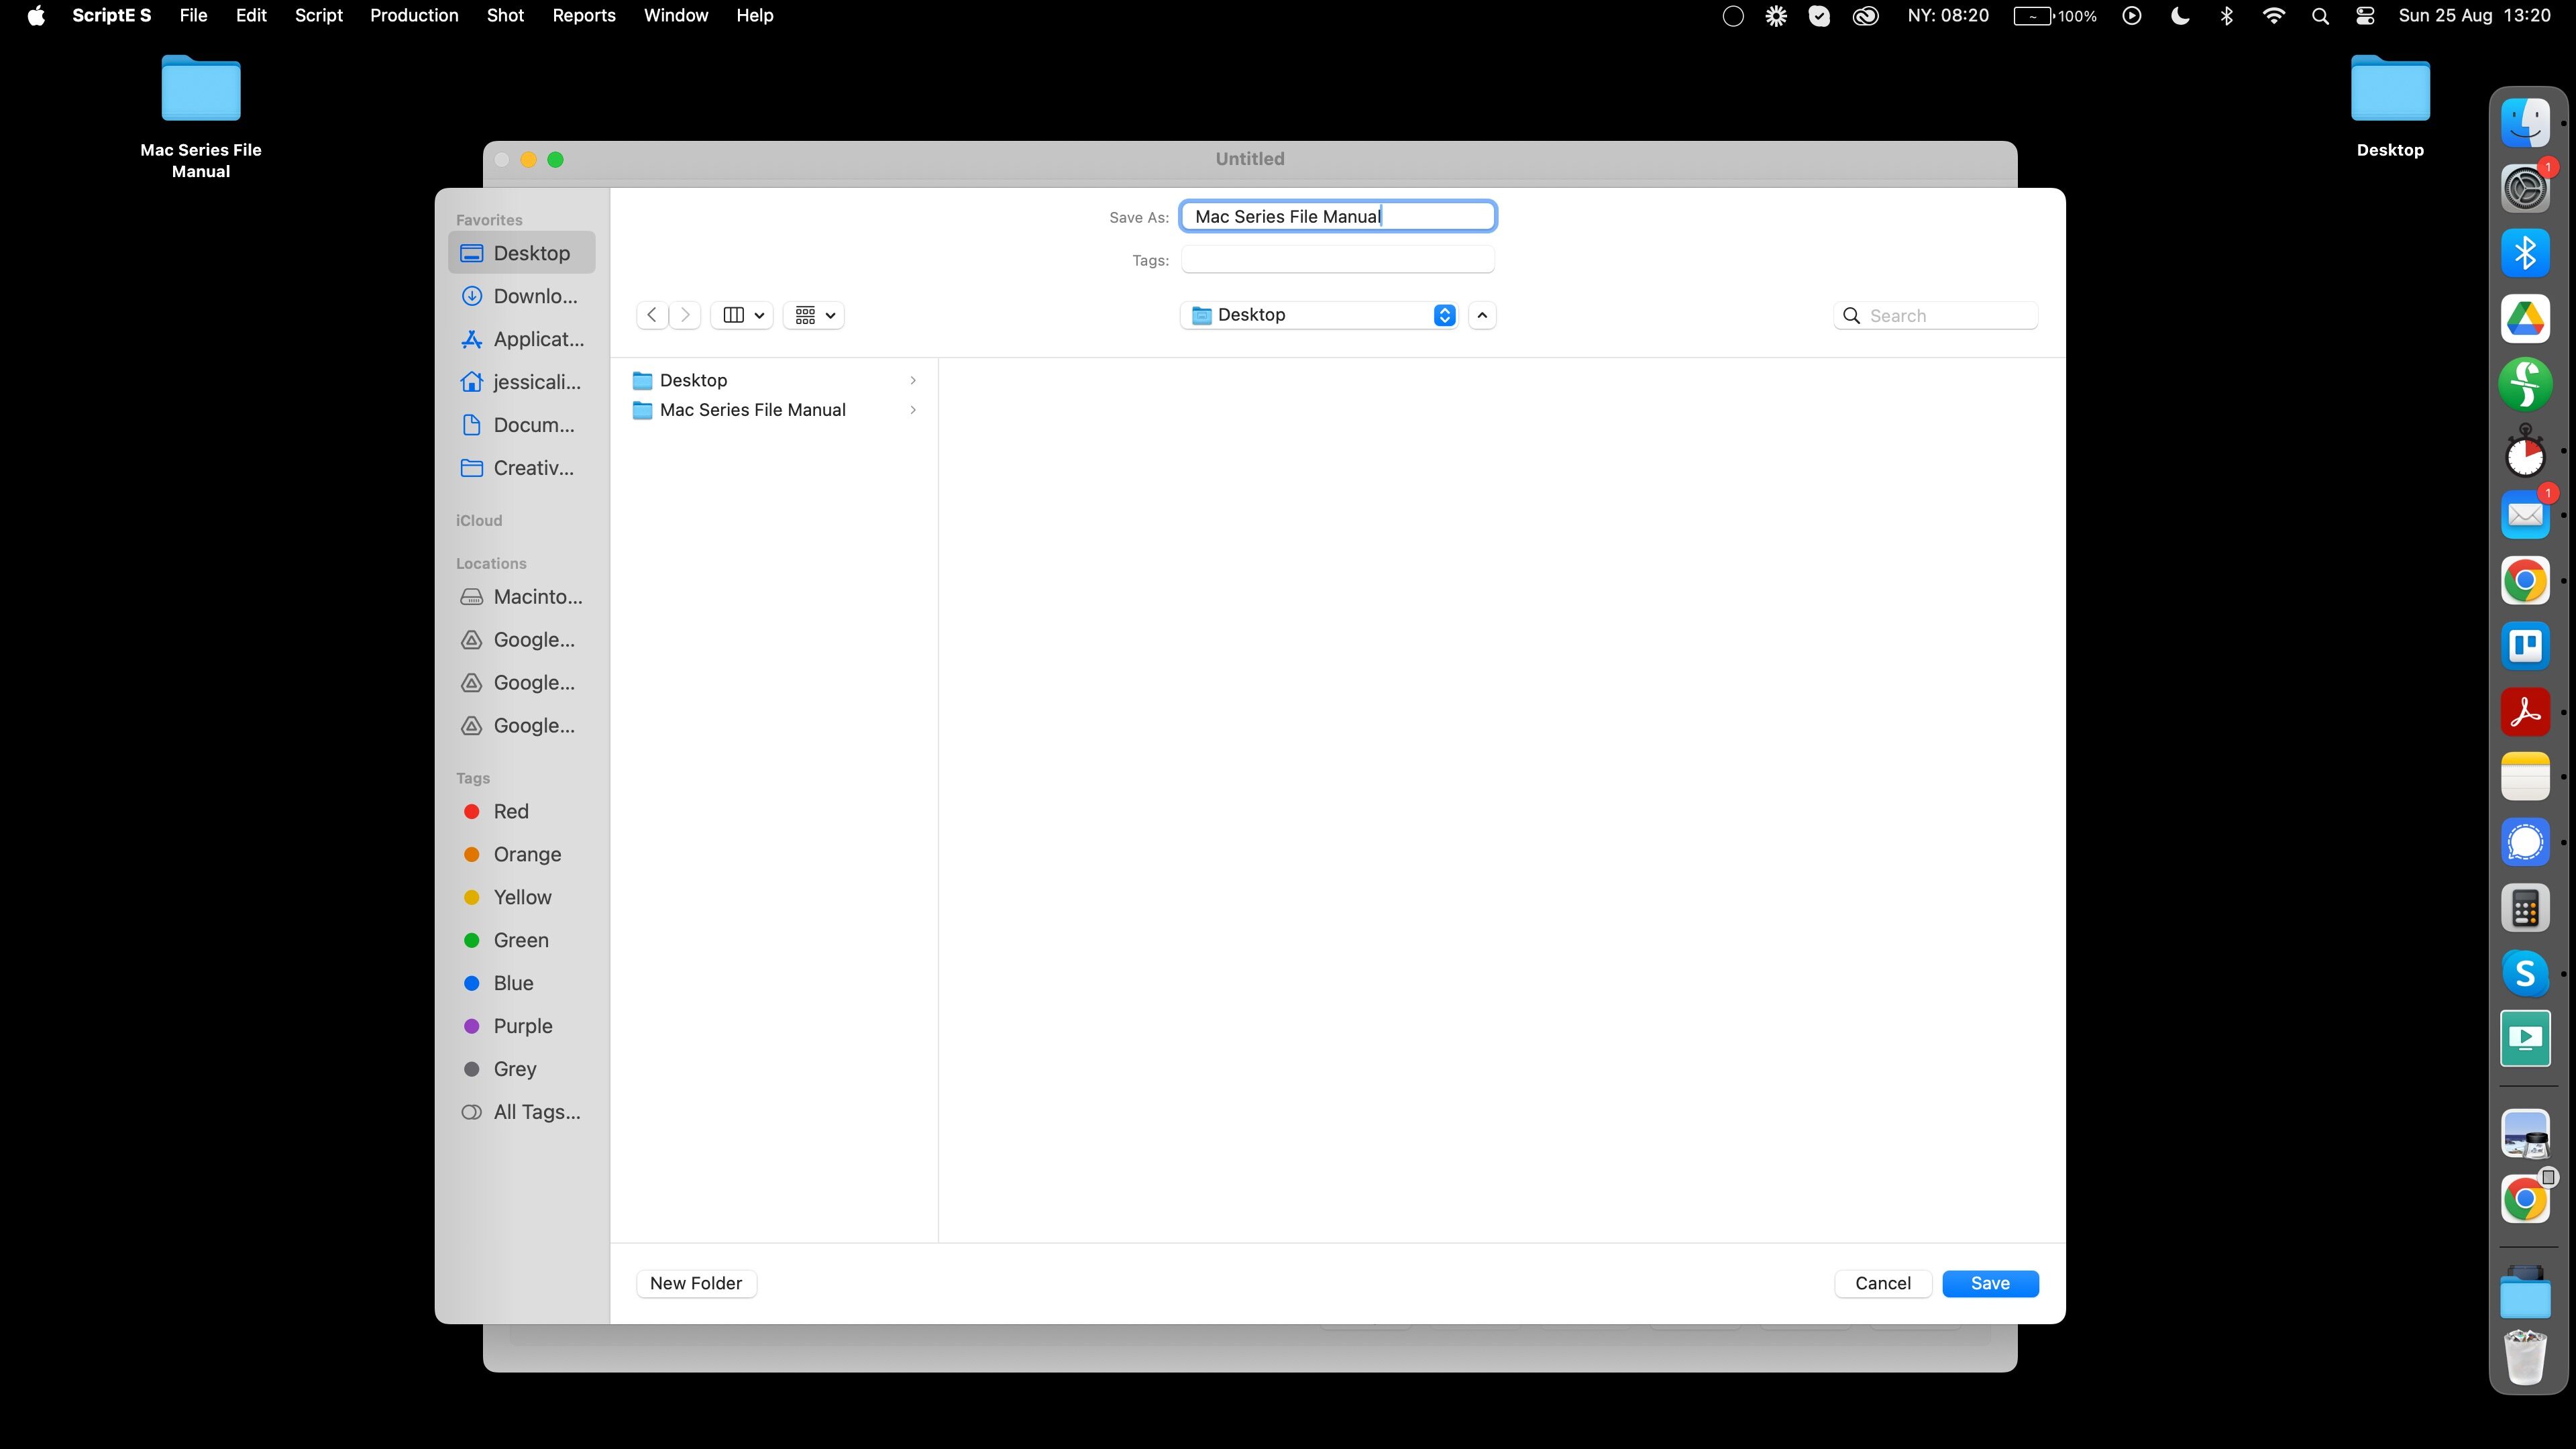This screenshot has width=2576, height=1449.
Task: Open the group-by grid dropdown
Action: [814, 315]
